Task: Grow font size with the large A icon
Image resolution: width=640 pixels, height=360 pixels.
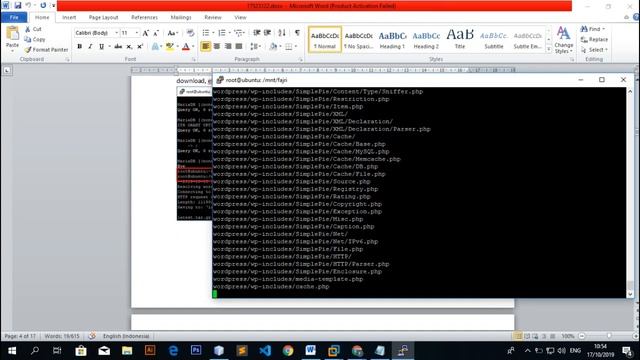Action: (x=146, y=33)
